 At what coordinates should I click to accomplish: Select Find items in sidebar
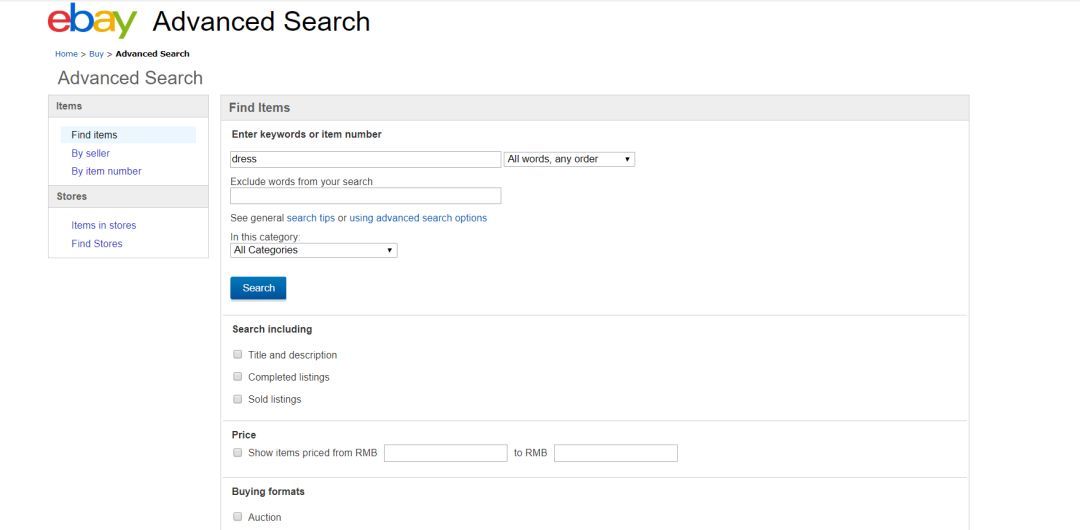pos(94,135)
